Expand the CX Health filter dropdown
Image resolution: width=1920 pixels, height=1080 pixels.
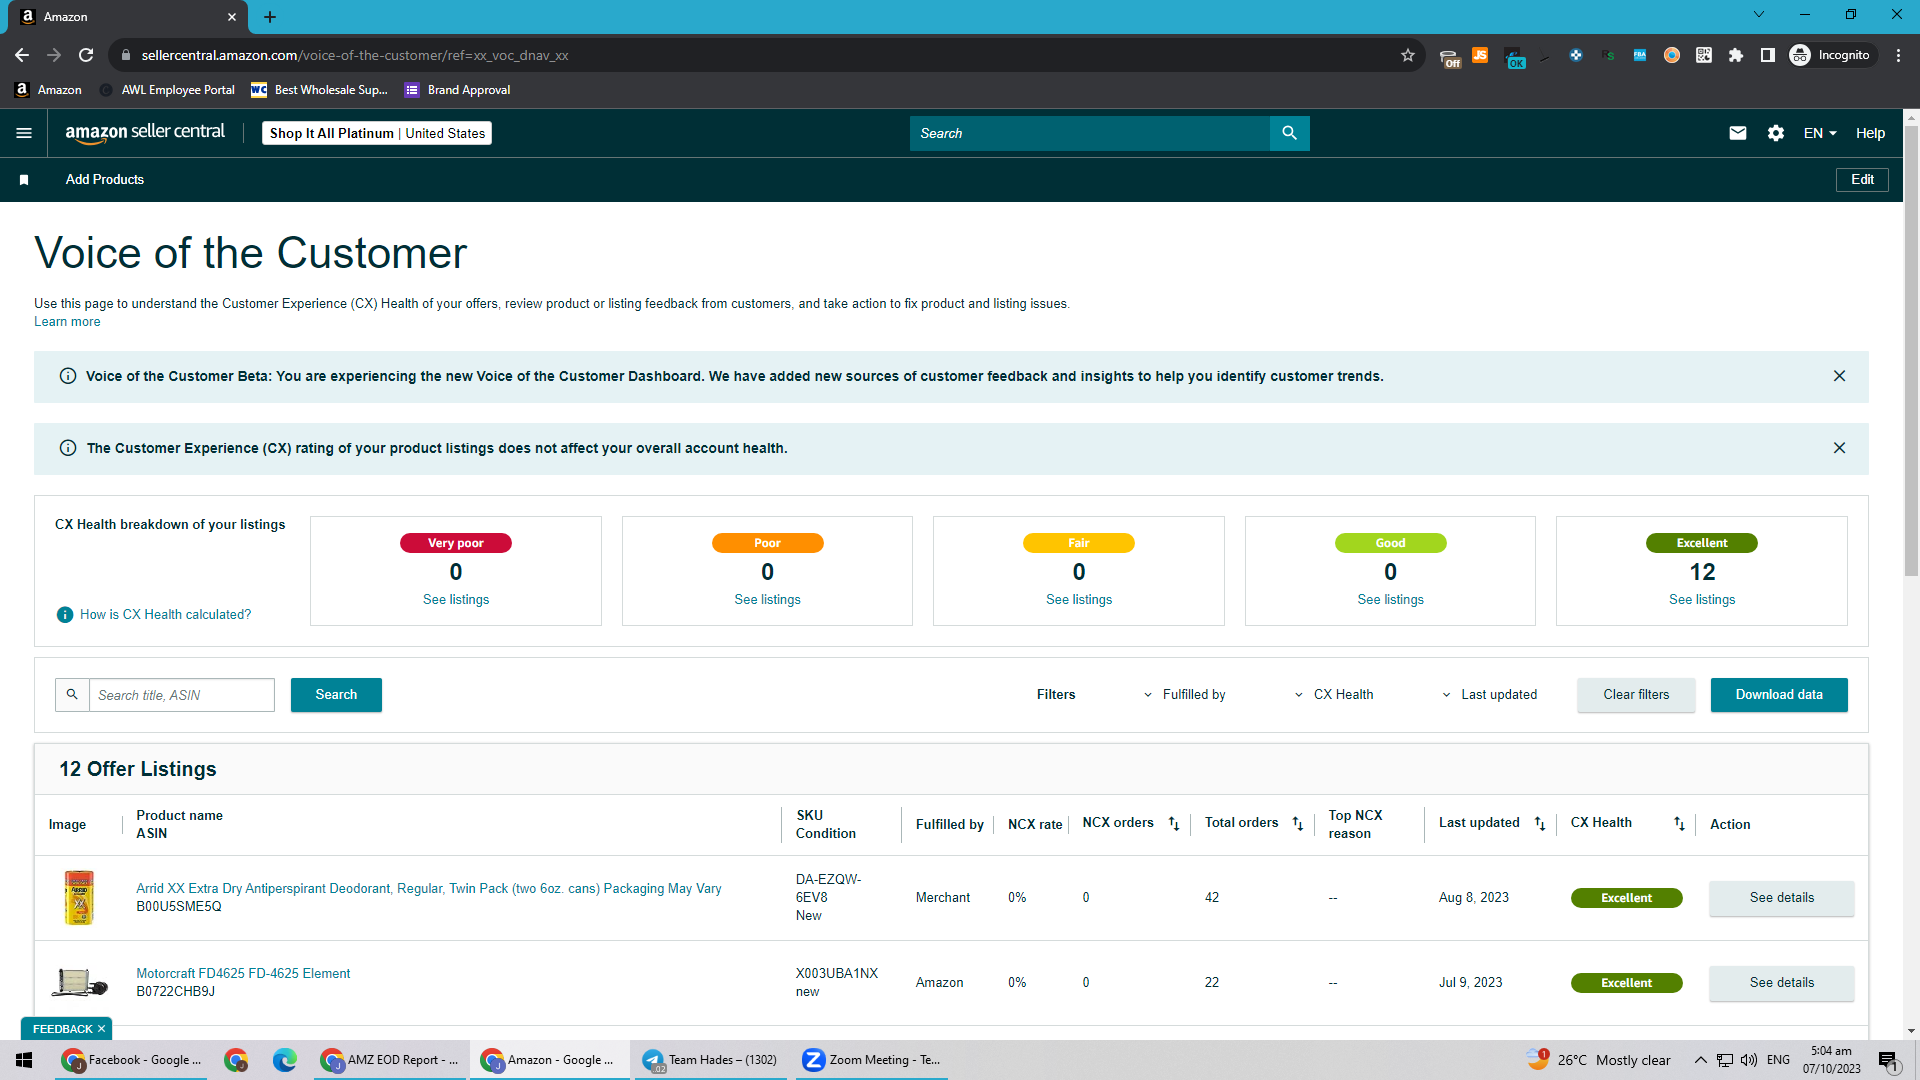coord(1334,695)
